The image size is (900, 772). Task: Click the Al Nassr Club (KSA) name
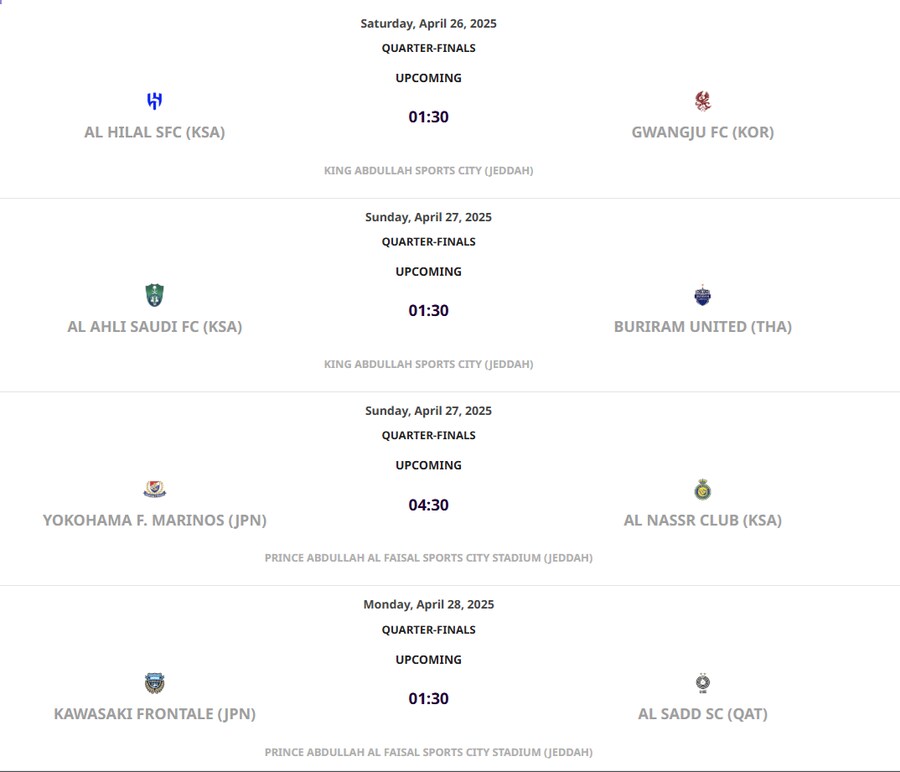click(703, 520)
